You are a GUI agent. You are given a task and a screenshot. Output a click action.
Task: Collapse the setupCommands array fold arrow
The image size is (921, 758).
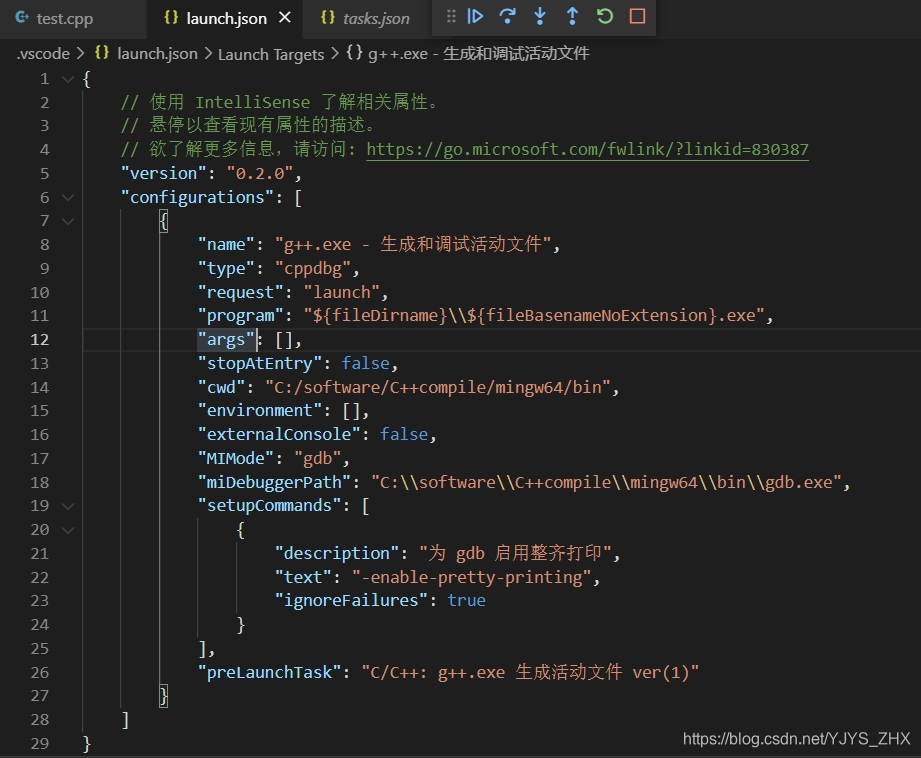tap(68, 506)
